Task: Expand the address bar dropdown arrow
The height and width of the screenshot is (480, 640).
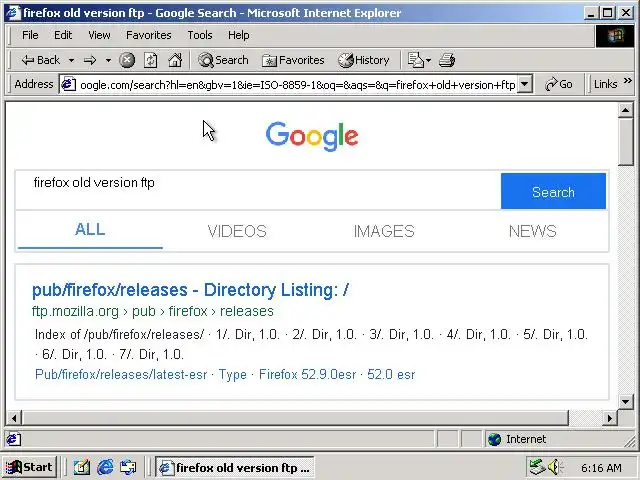Action: pyautogui.click(x=525, y=84)
